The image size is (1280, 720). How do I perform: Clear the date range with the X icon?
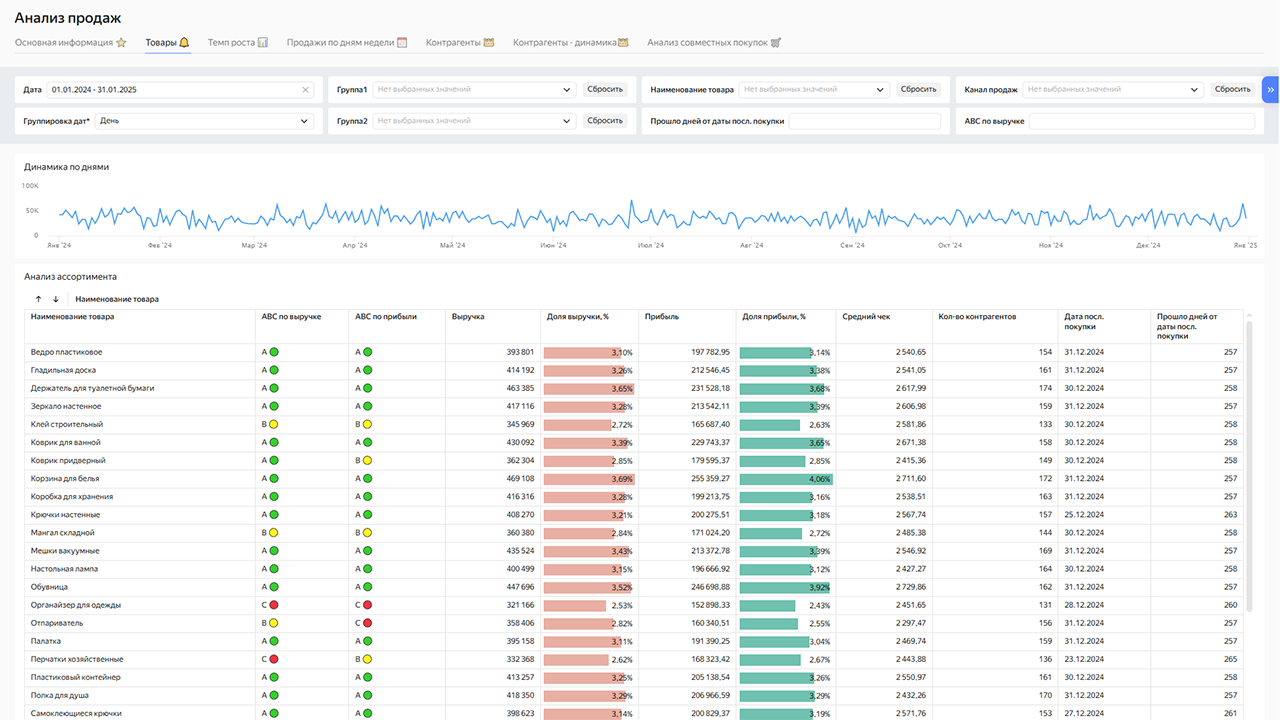[x=306, y=90]
